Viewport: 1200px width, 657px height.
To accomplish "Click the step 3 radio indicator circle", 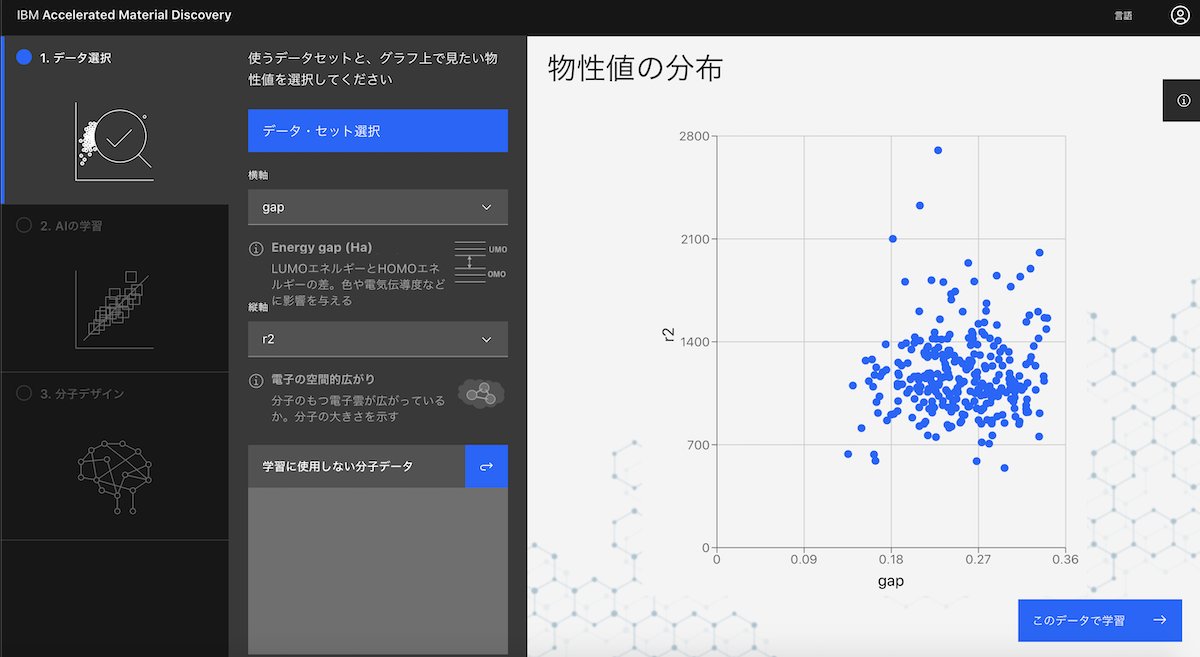I will click(25, 394).
